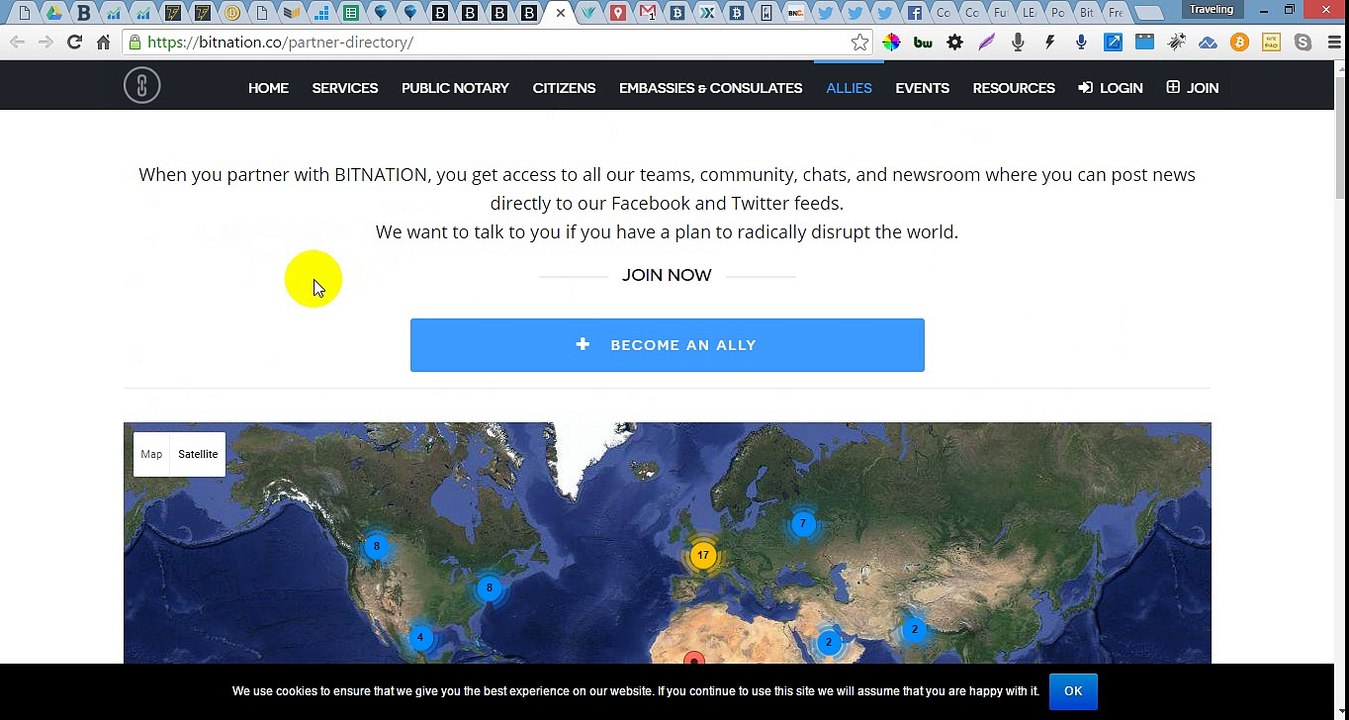Viewport: 1349px width, 720px height.
Task: Open the bug extension icon
Action: (x=1176, y=42)
